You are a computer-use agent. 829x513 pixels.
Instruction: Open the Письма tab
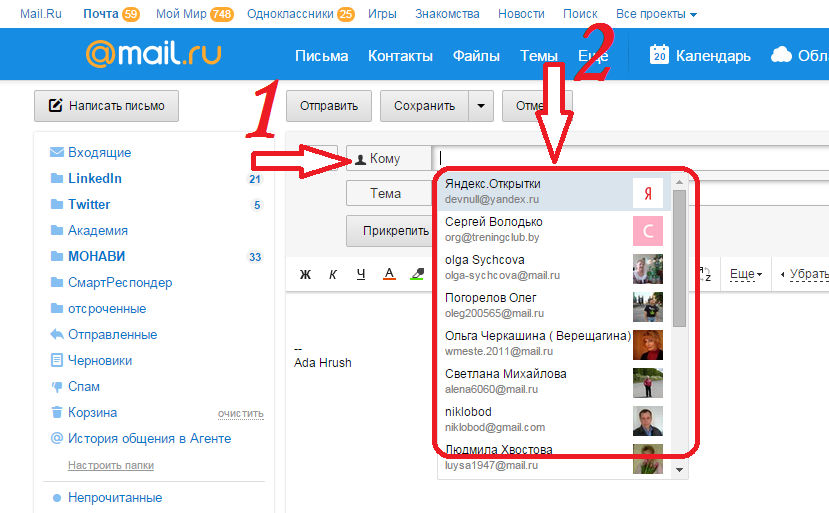(x=321, y=56)
